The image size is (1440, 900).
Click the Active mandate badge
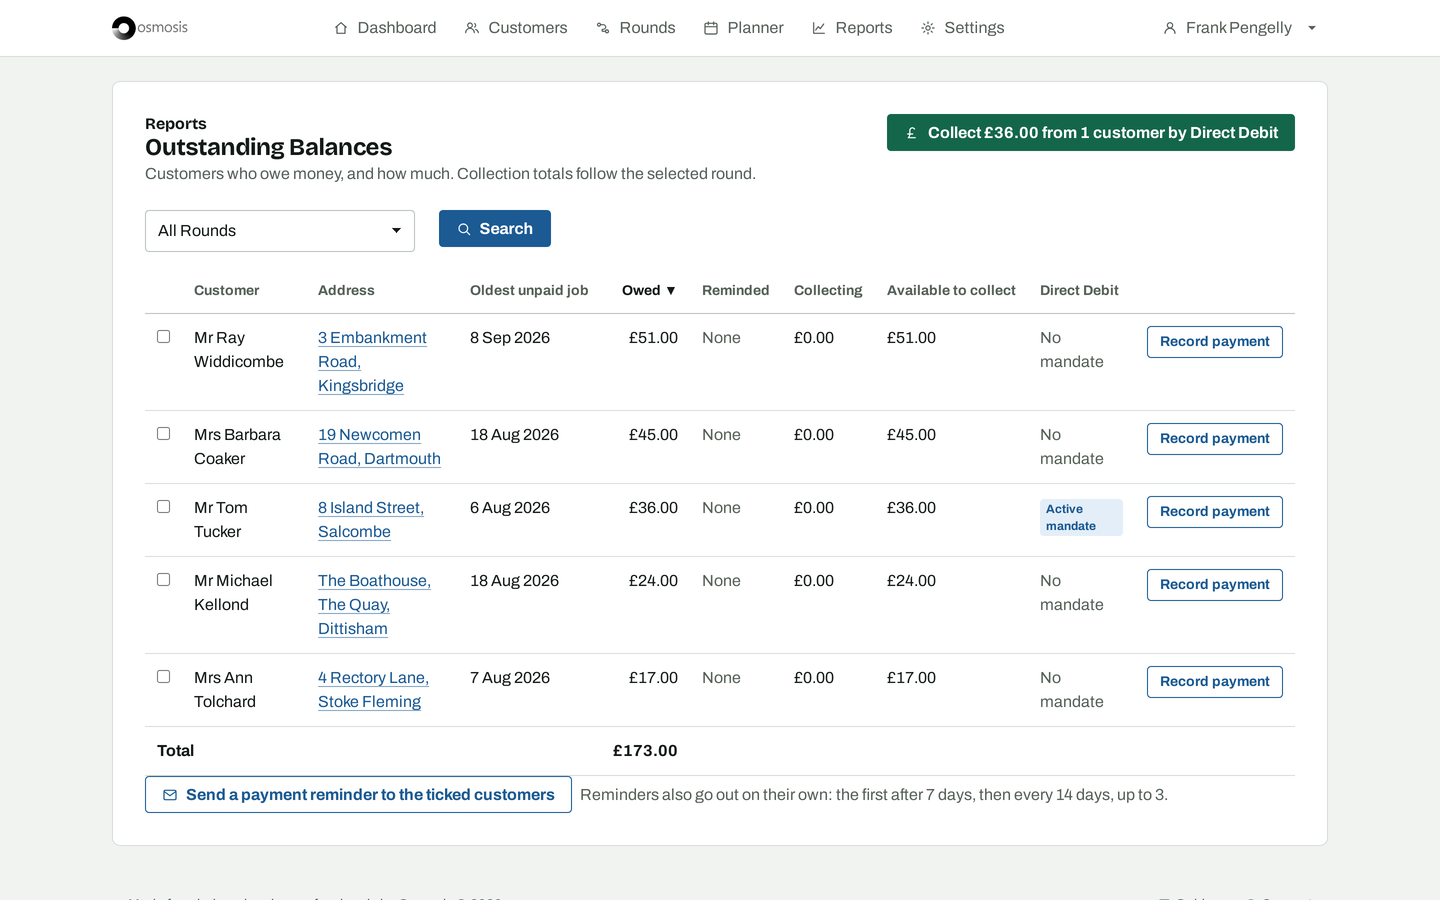(1081, 518)
